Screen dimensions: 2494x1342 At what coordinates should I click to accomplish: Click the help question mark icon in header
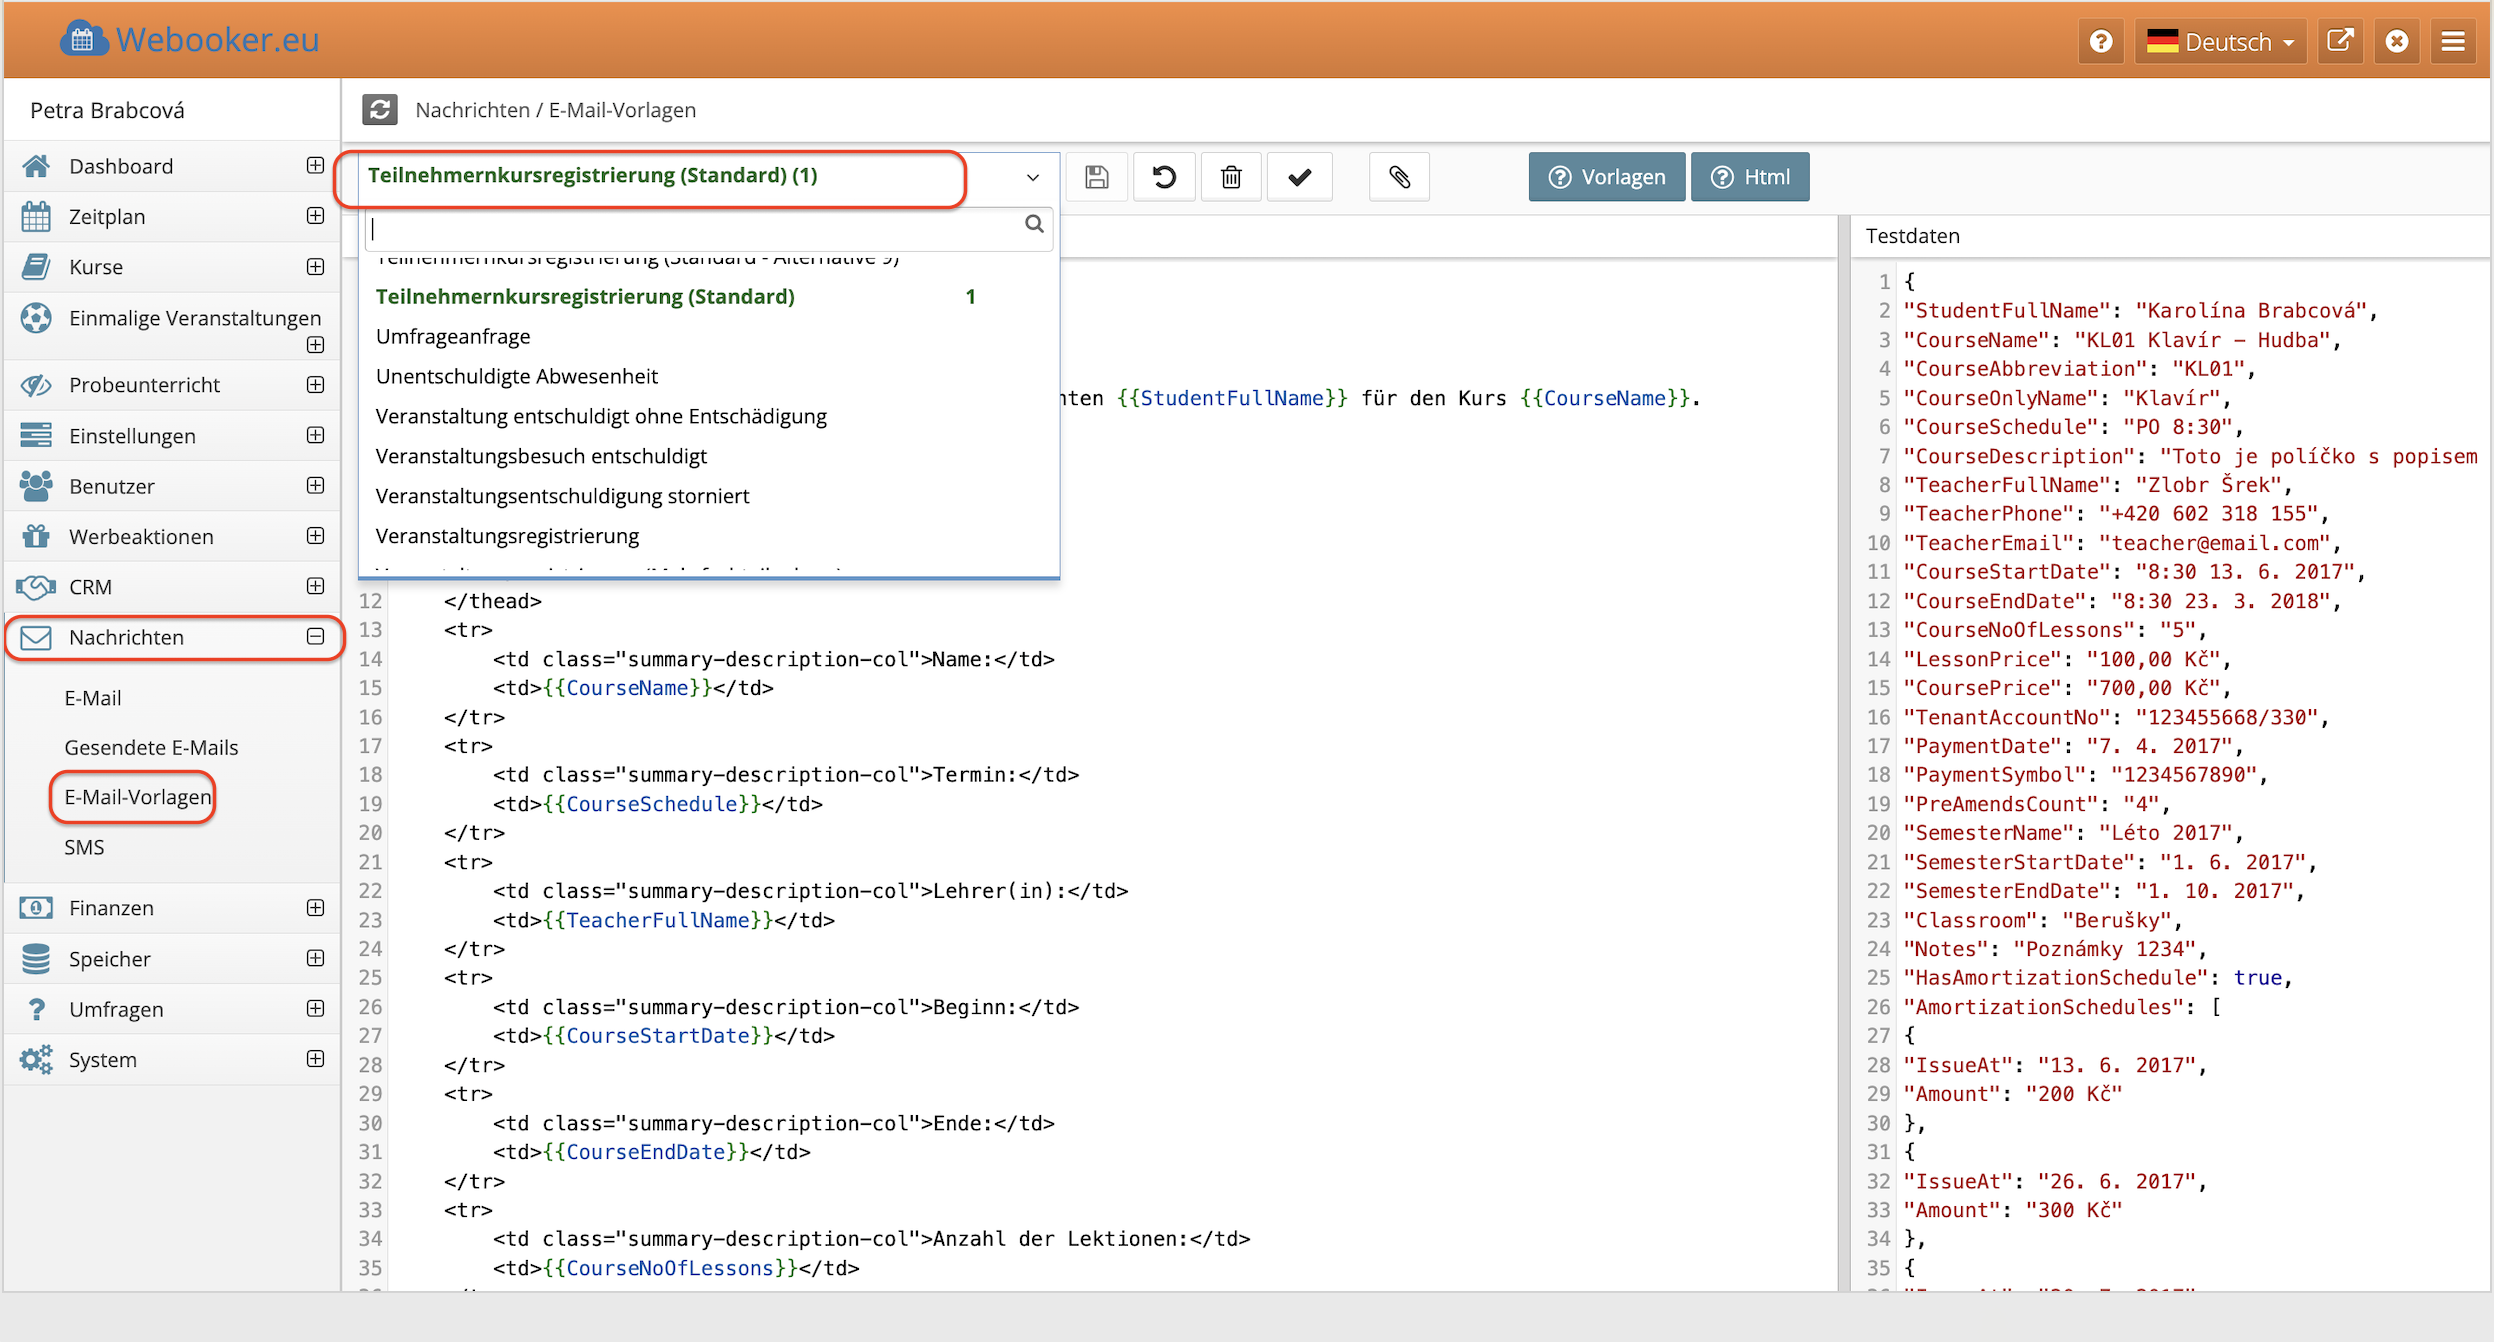point(2101,41)
